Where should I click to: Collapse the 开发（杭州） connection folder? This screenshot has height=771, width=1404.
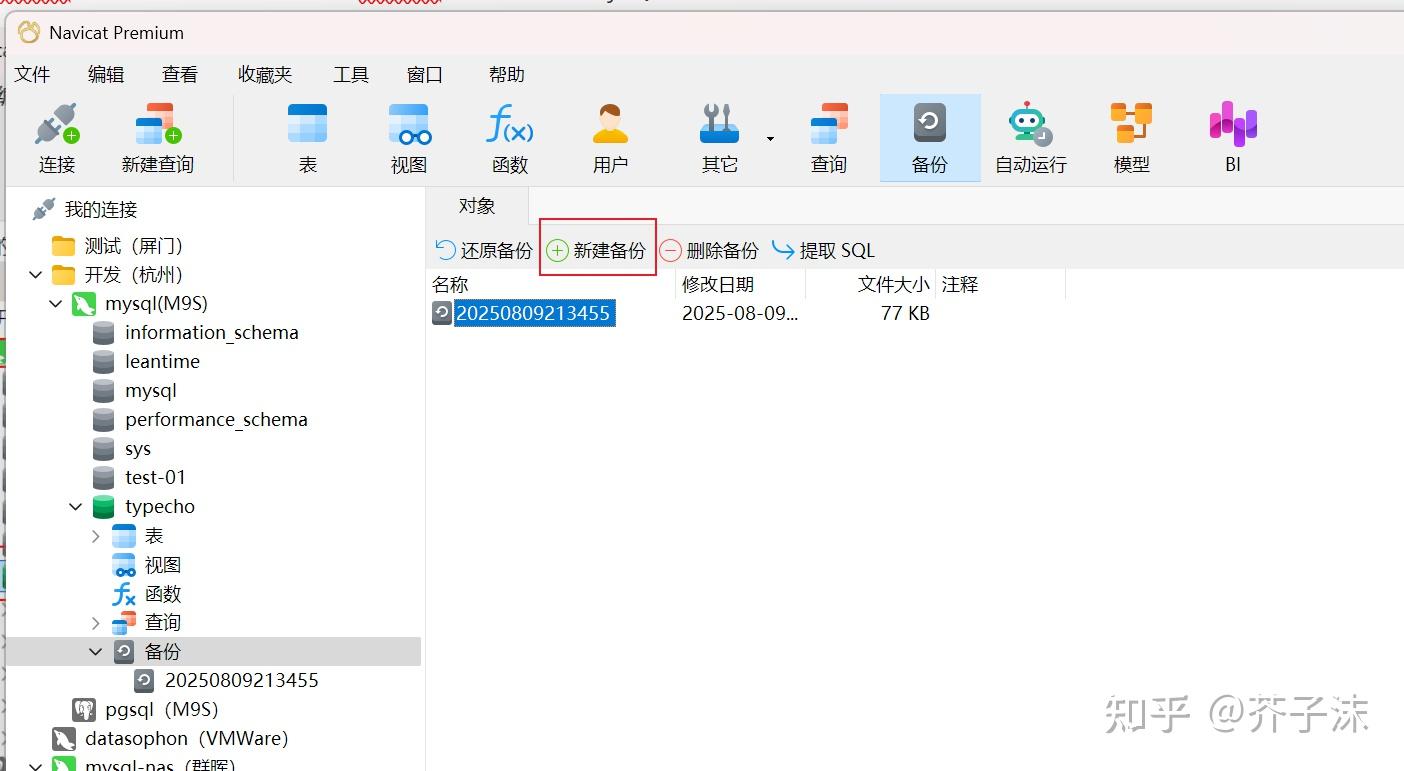(x=35, y=274)
